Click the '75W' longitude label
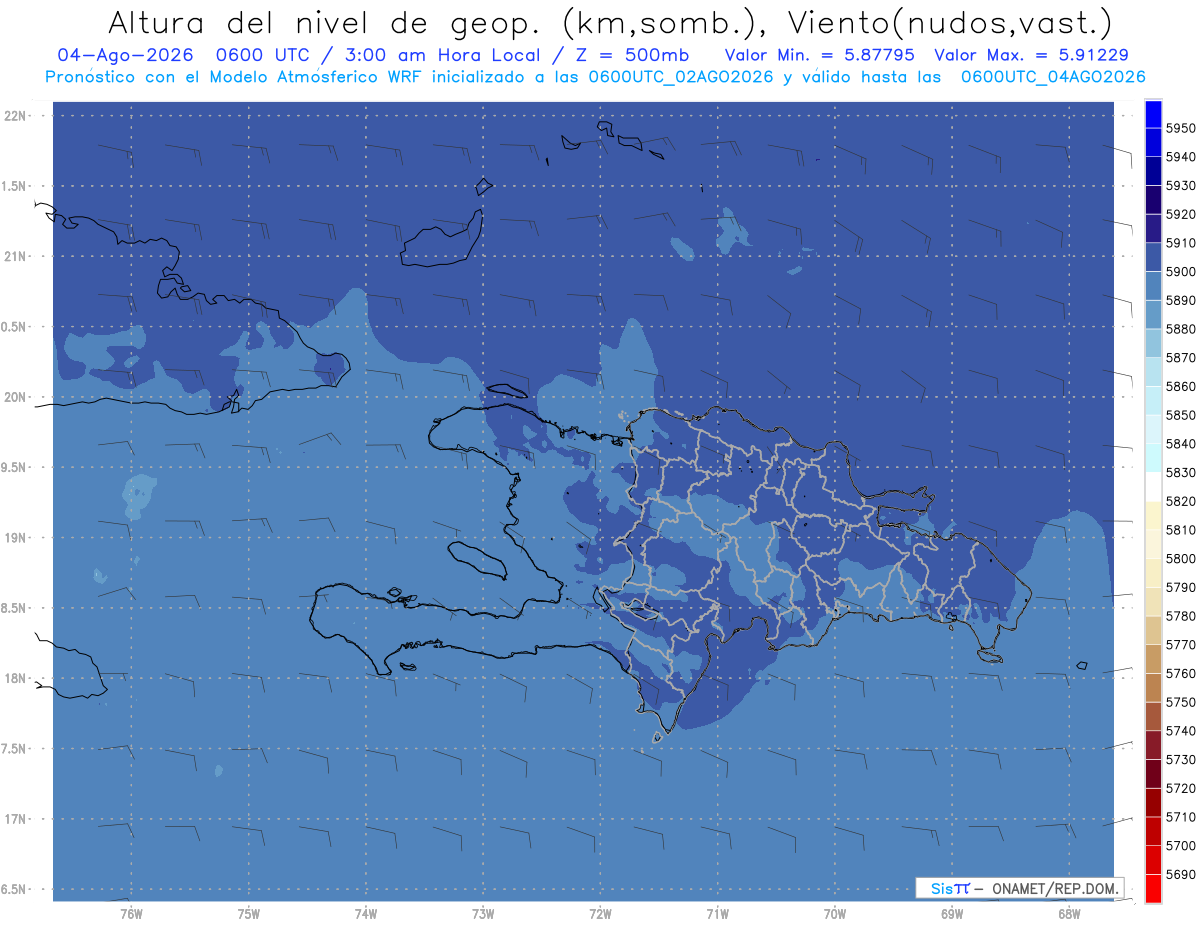This screenshot has height=927, width=1200. 249,913
